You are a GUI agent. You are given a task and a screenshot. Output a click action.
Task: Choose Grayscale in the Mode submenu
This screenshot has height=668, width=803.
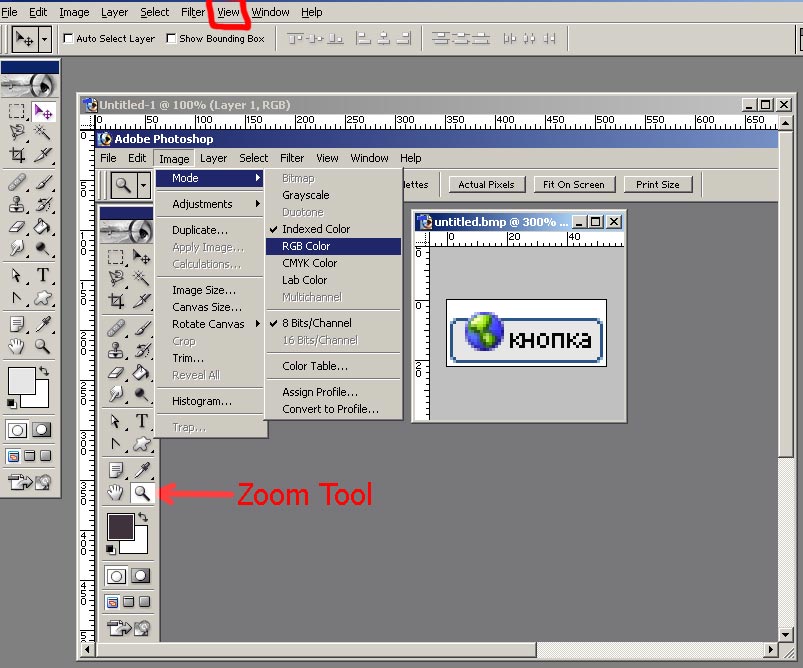(333, 195)
